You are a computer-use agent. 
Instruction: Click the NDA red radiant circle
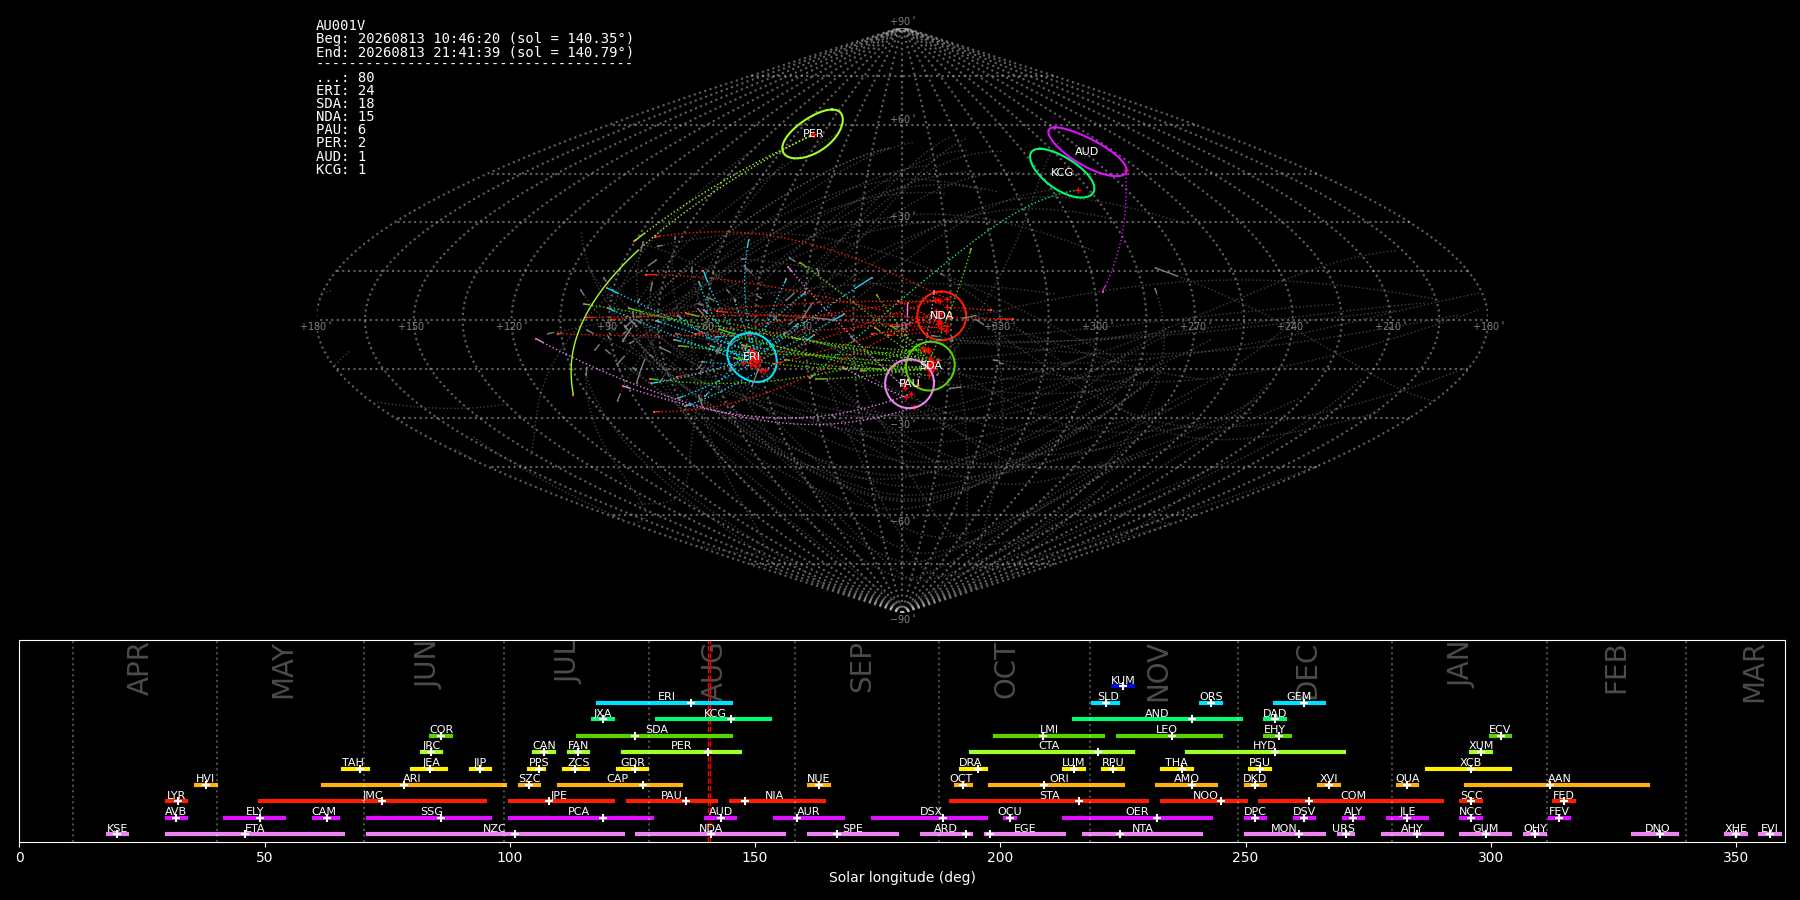click(x=942, y=316)
